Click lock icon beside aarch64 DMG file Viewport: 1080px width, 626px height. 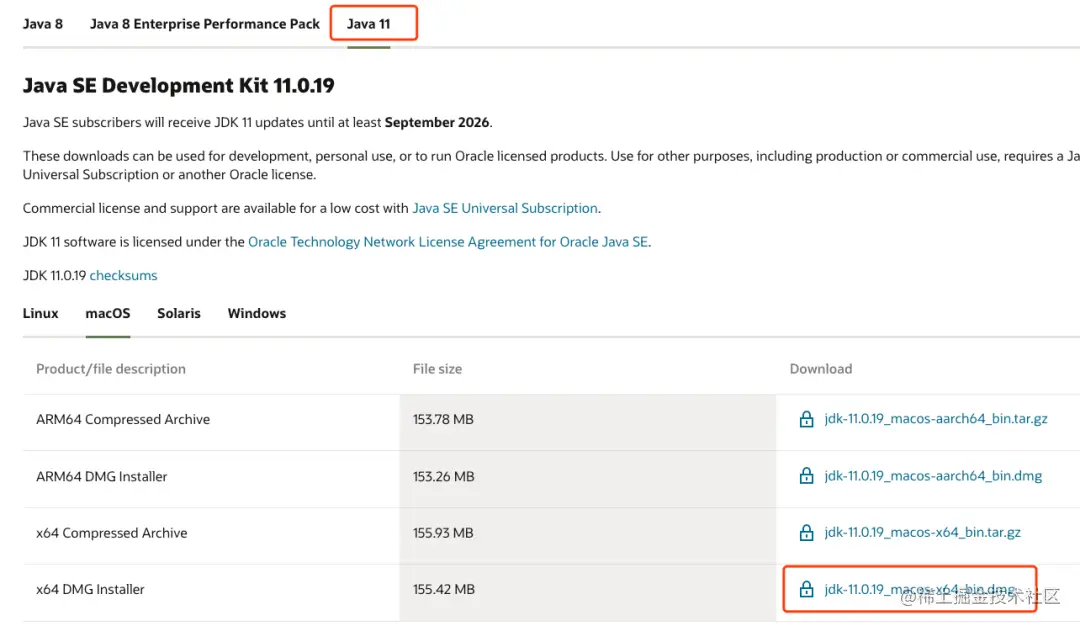[806, 477]
